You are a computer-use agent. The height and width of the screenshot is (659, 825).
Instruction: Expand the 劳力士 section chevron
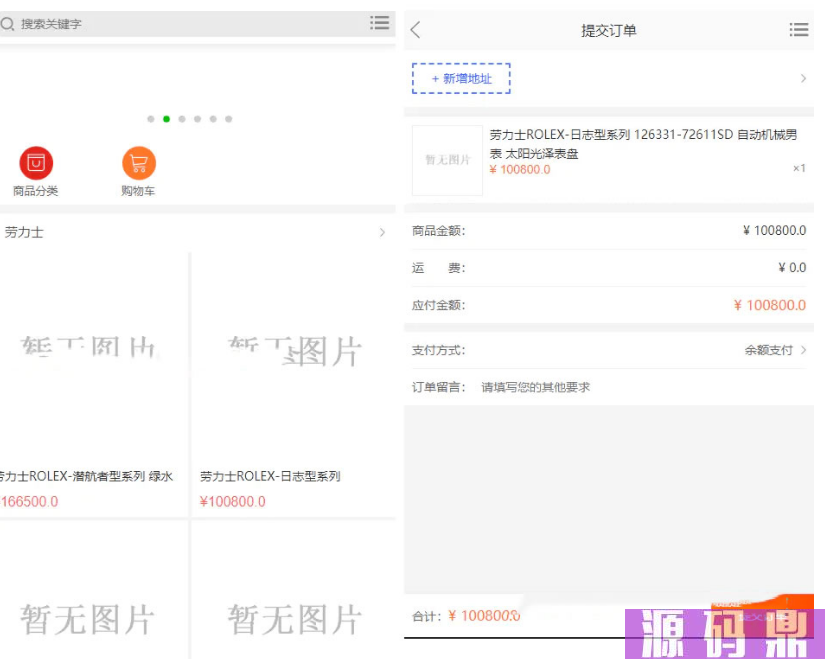click(x=383, y=232)
